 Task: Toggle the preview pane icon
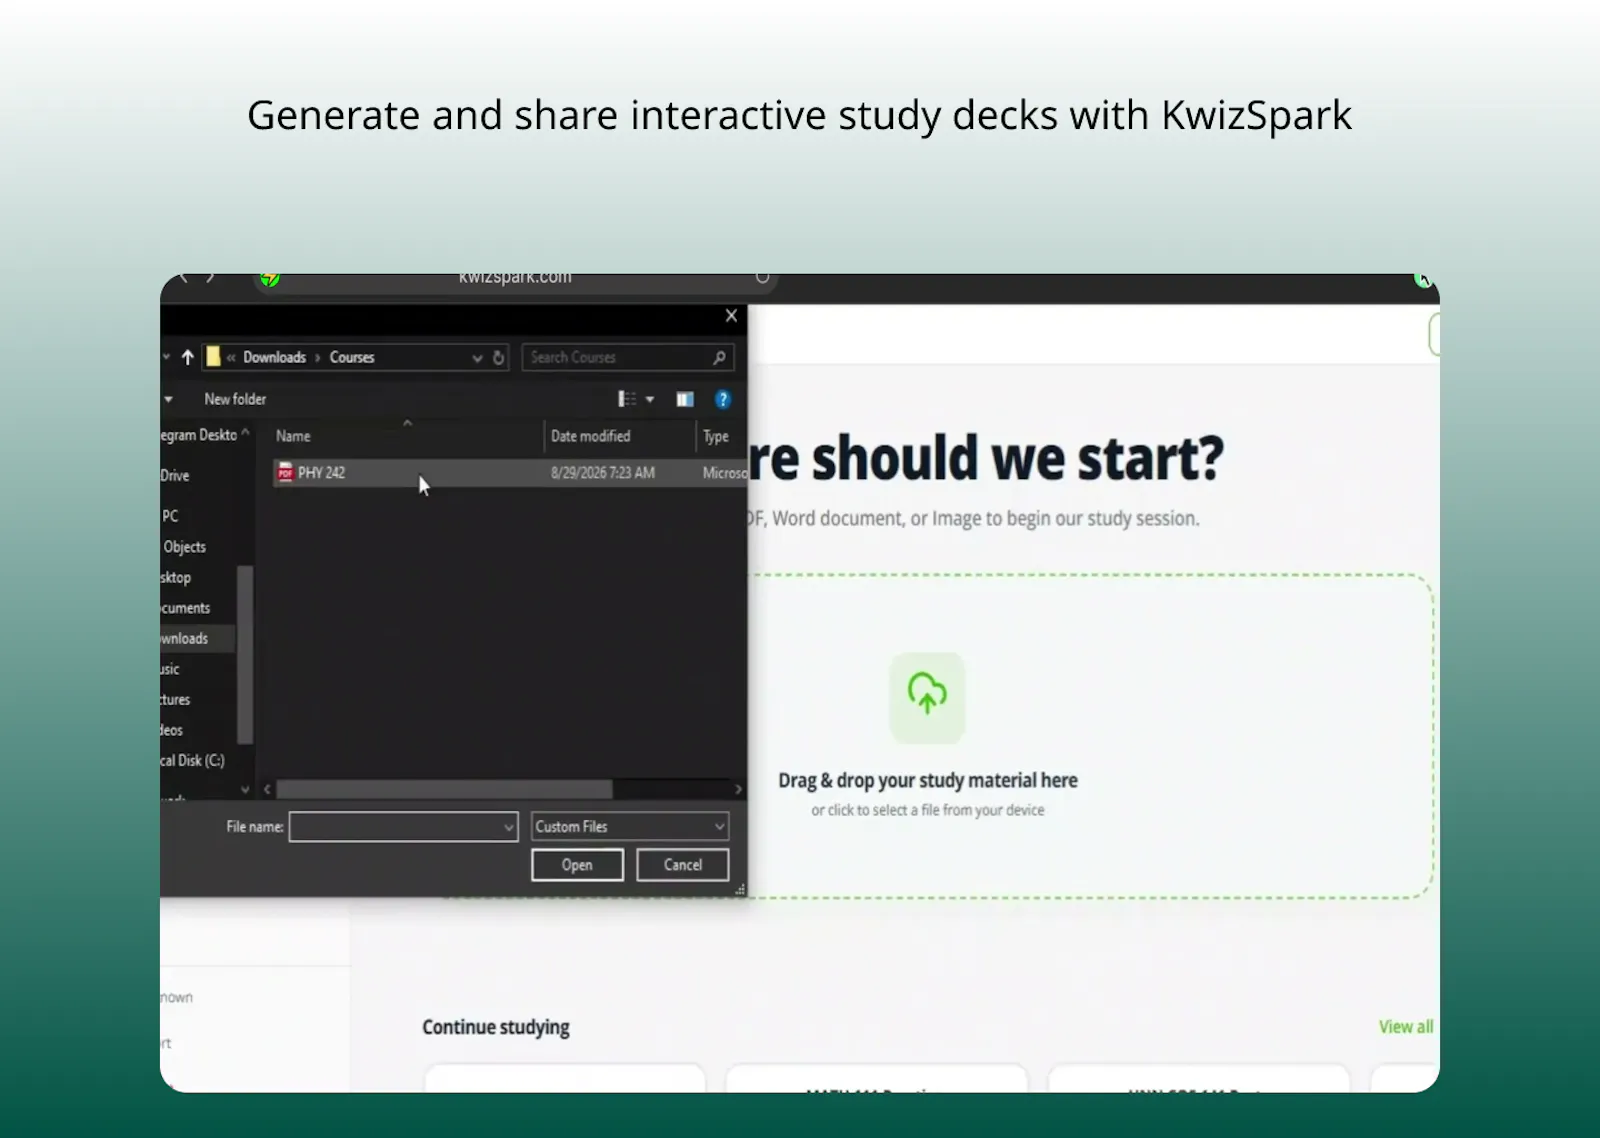(684, 399)
